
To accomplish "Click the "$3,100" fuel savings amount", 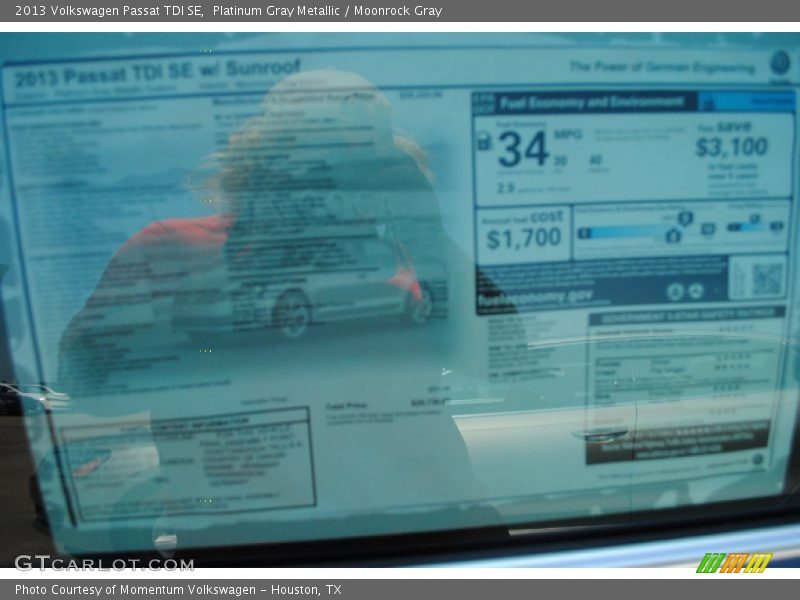I will point(732,147).
